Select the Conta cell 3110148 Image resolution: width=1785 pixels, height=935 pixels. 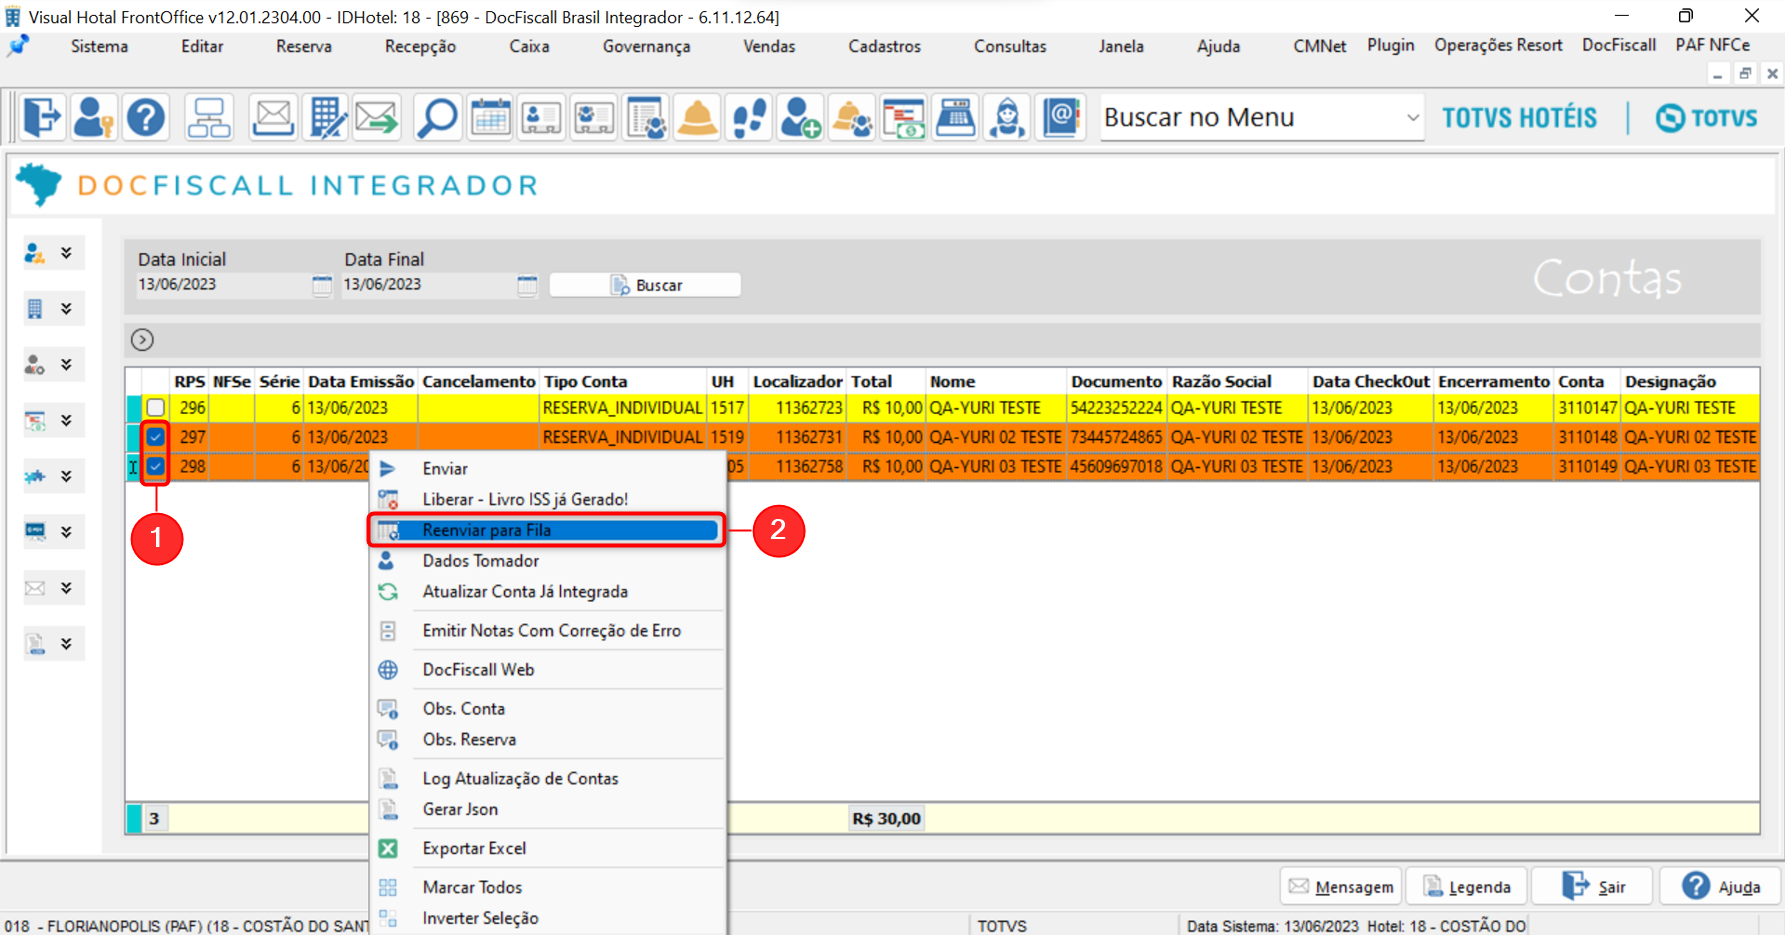(1587, 437)
